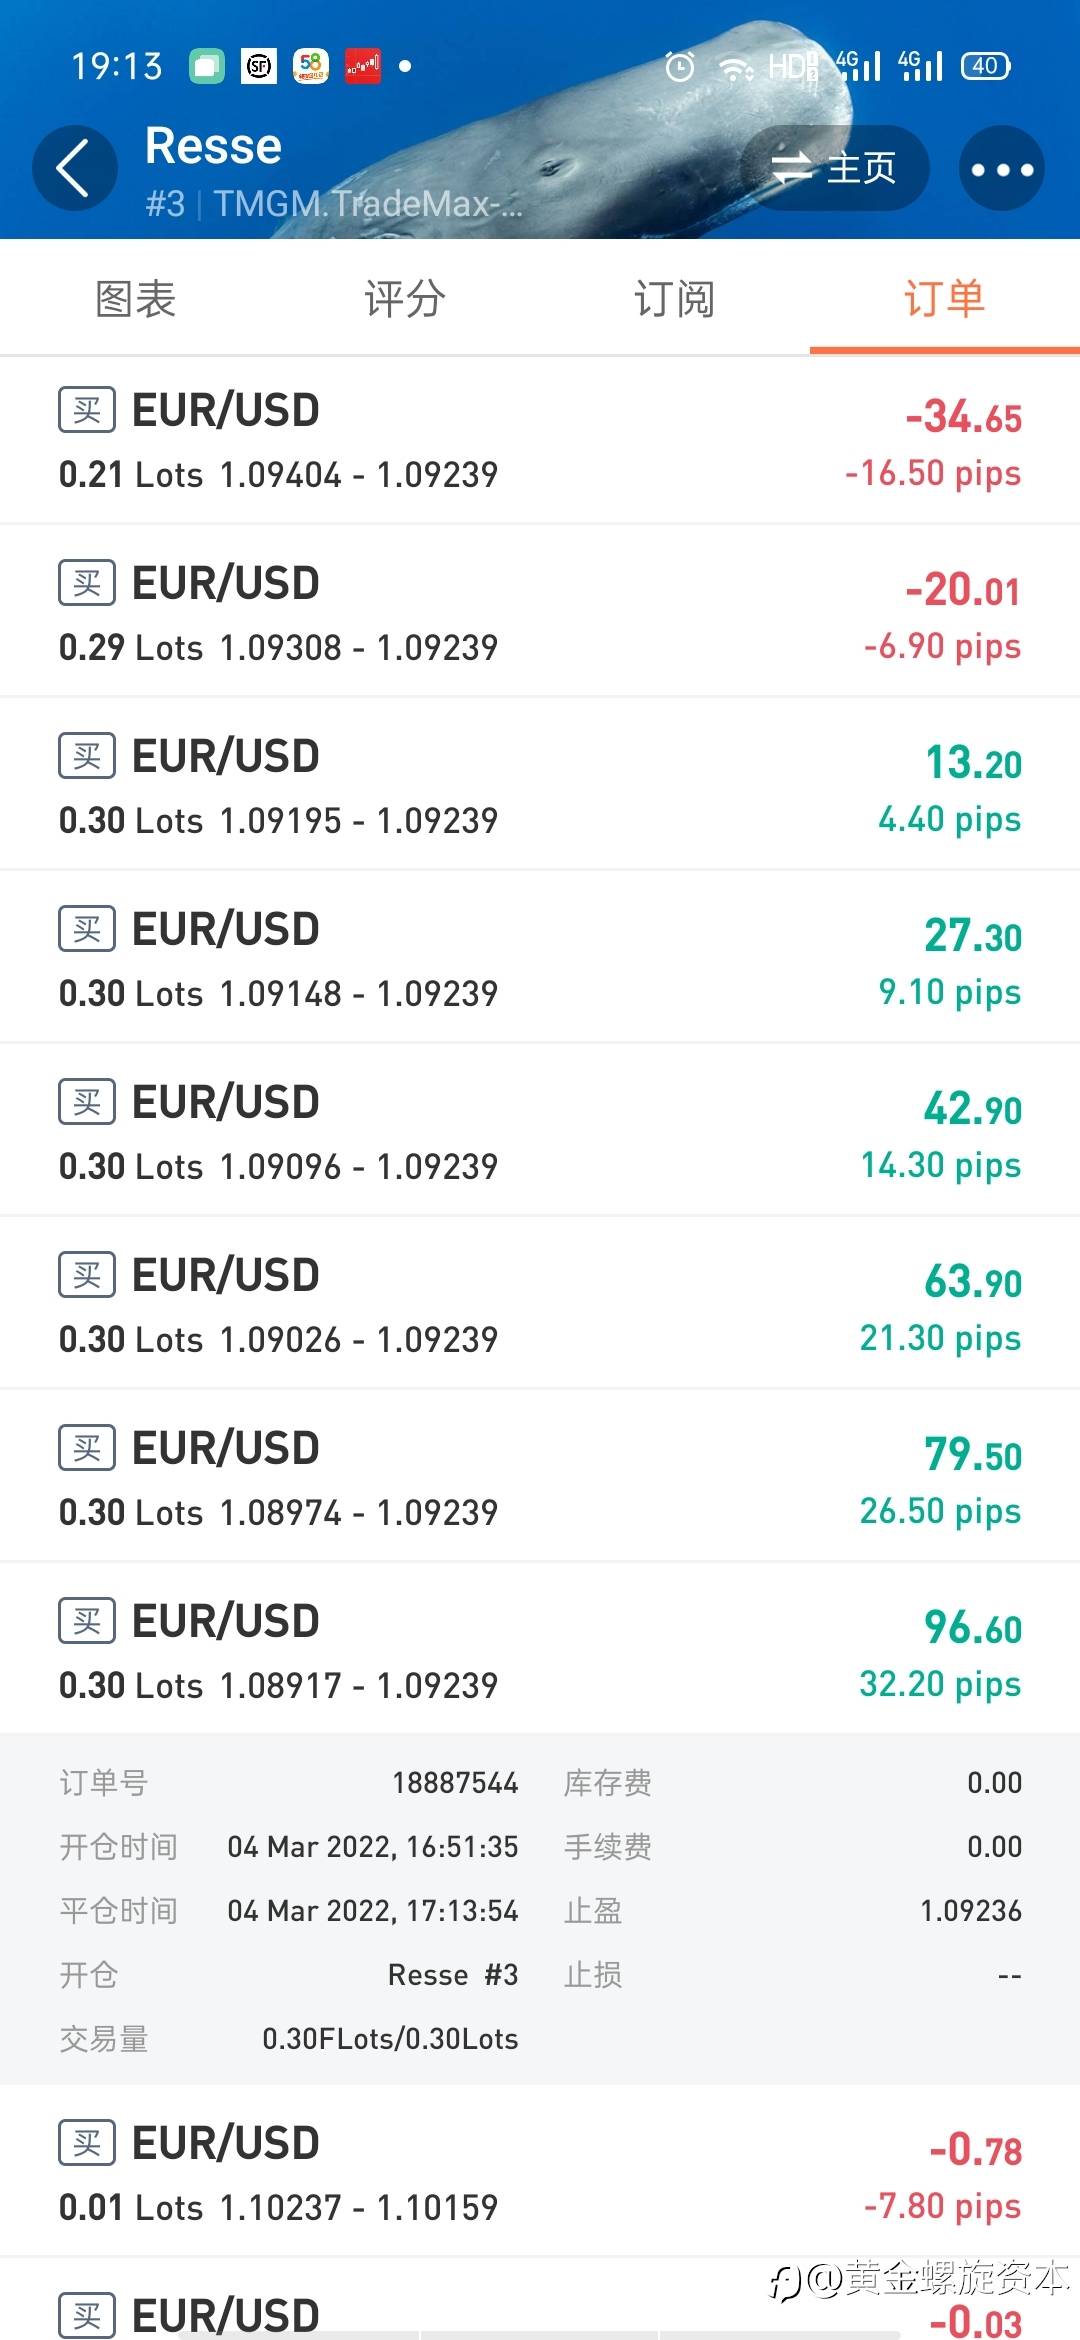1080x2340 pixels.
Task: Tap the buy badge on 0.21 Lots order
Action: tap(87, 410)
